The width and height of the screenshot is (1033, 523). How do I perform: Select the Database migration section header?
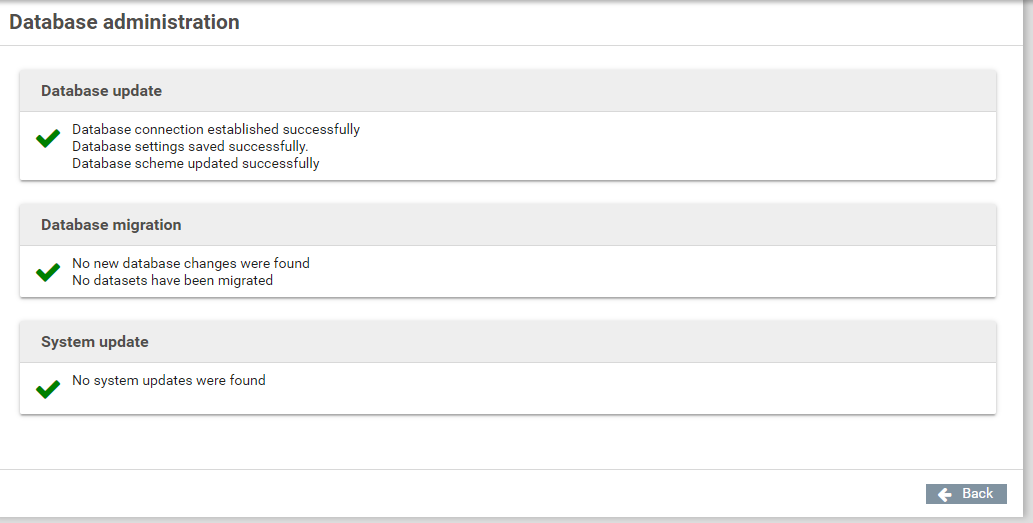click(111, 225)
